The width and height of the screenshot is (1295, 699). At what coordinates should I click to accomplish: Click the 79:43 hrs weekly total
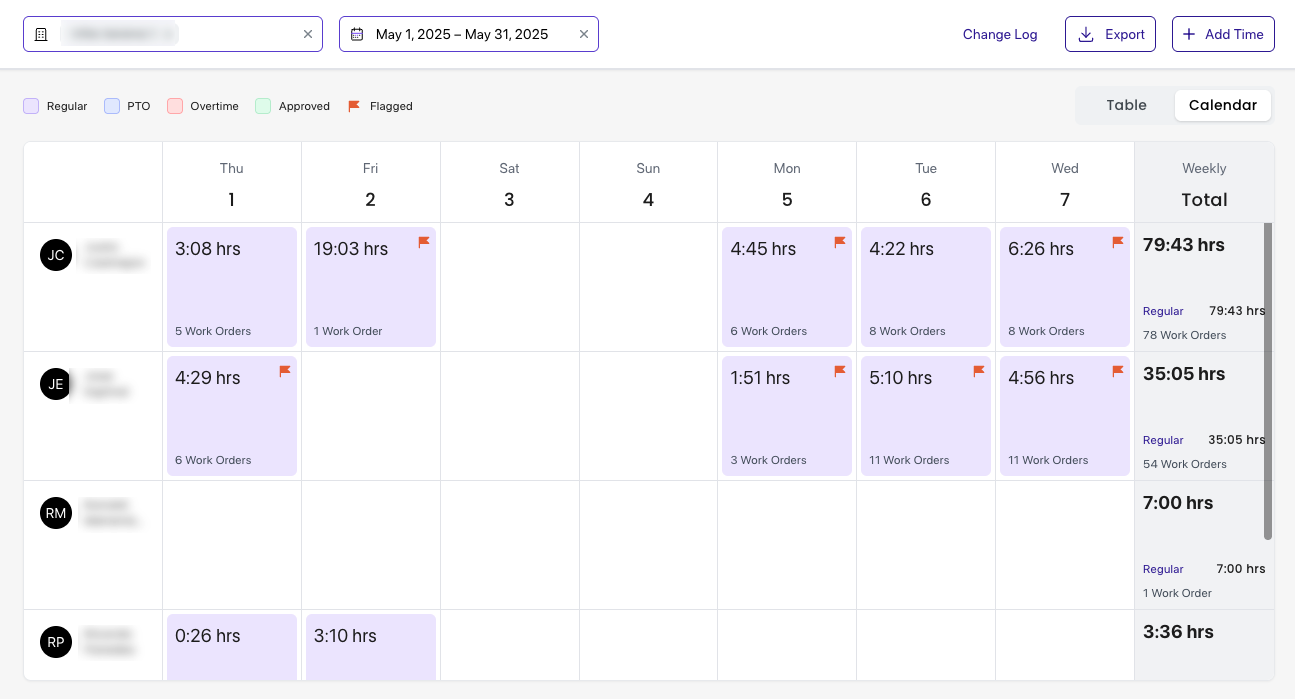tap(1184, 245)
